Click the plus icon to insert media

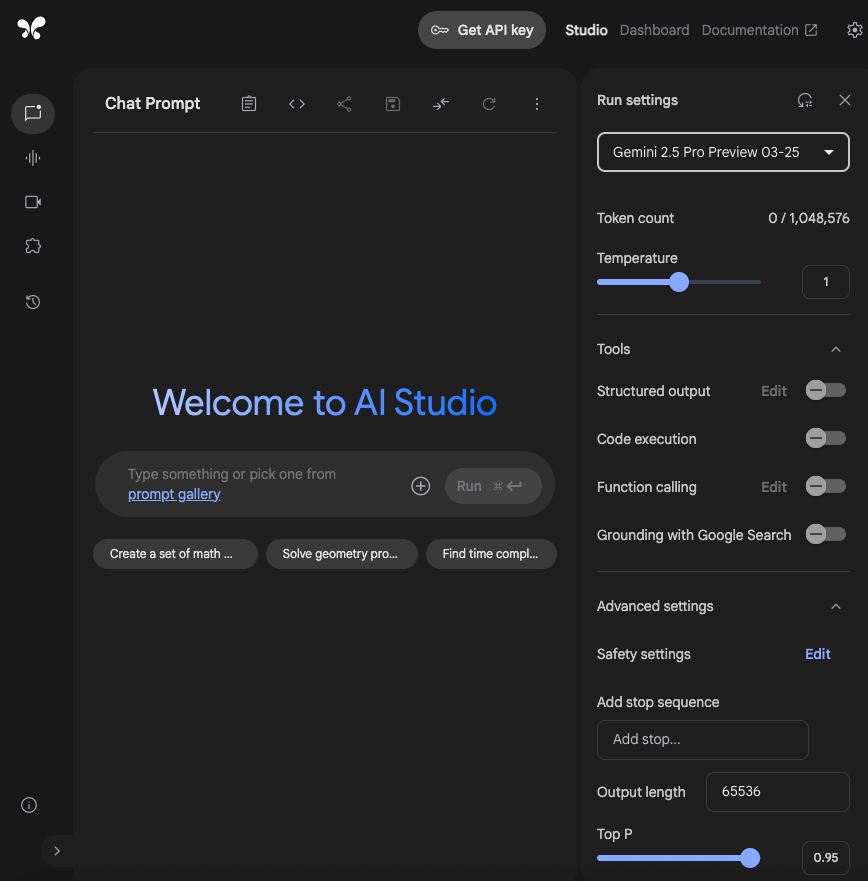coord(421,486)
